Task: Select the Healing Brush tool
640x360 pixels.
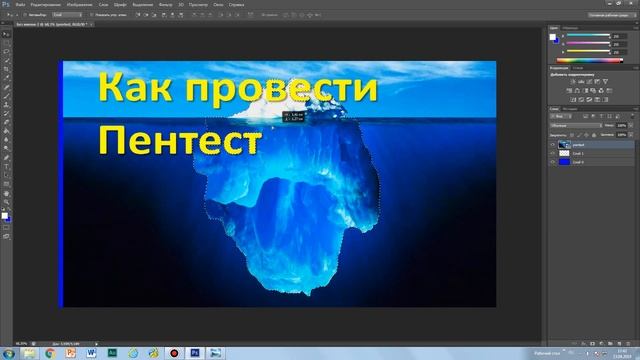Action: [6, 87]
